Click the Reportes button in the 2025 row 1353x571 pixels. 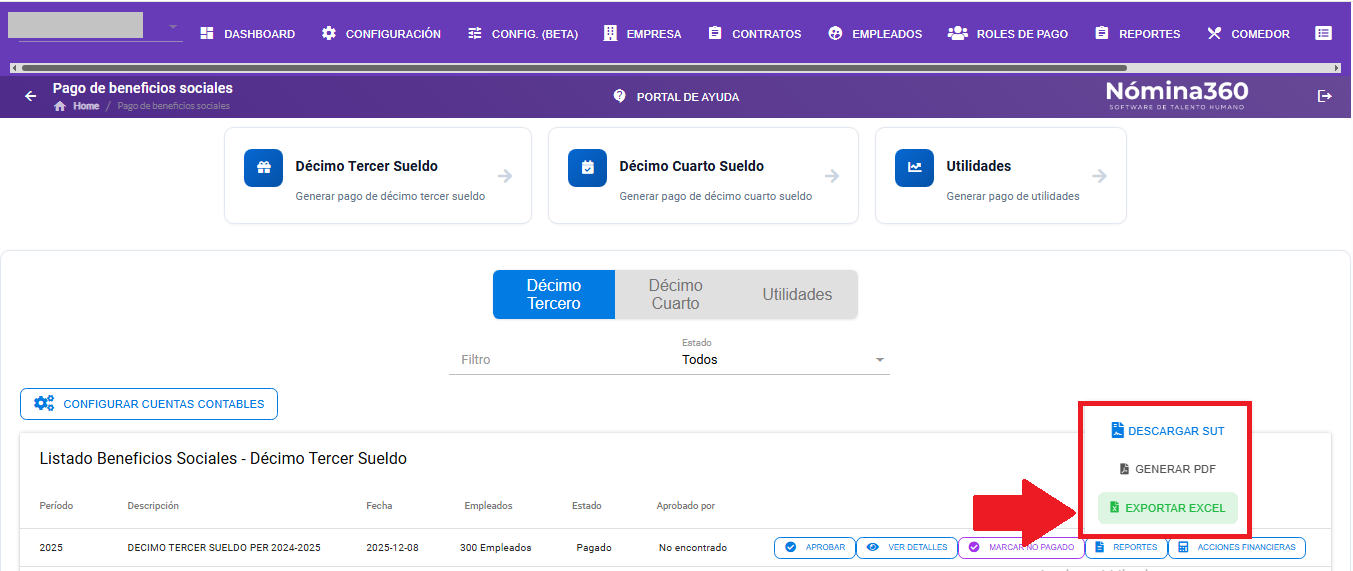click(1126, 547)
